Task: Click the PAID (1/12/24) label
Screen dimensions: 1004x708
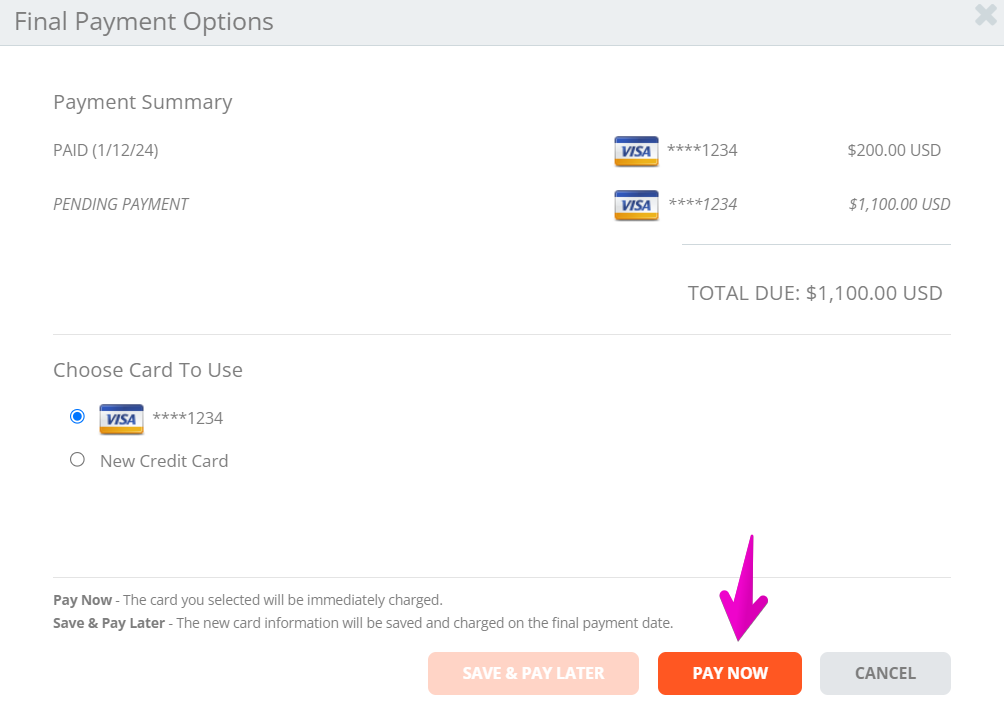Action: 106,150
